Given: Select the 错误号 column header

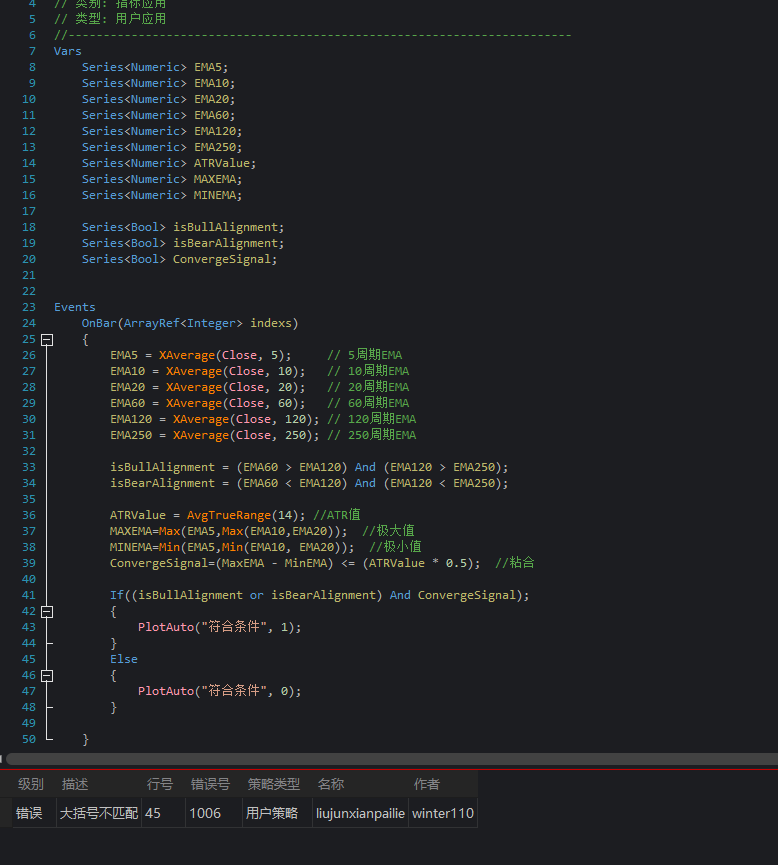Looking at the screenshot, I should (210, 784).
